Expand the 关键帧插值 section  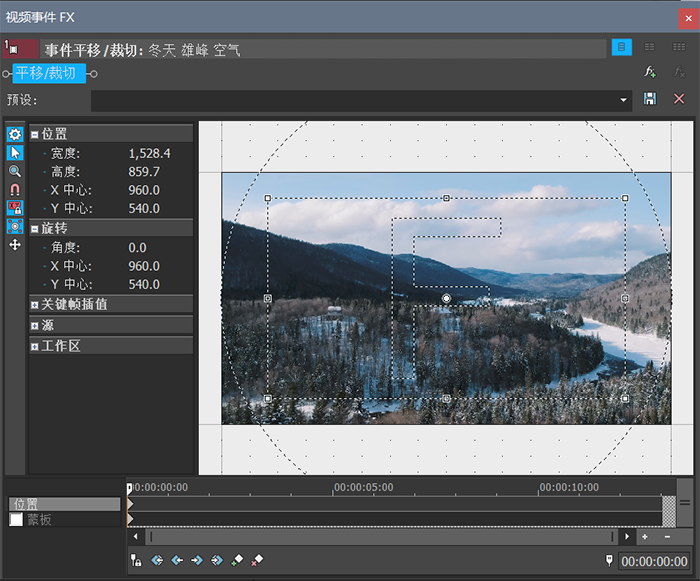(x=35, y=304)
